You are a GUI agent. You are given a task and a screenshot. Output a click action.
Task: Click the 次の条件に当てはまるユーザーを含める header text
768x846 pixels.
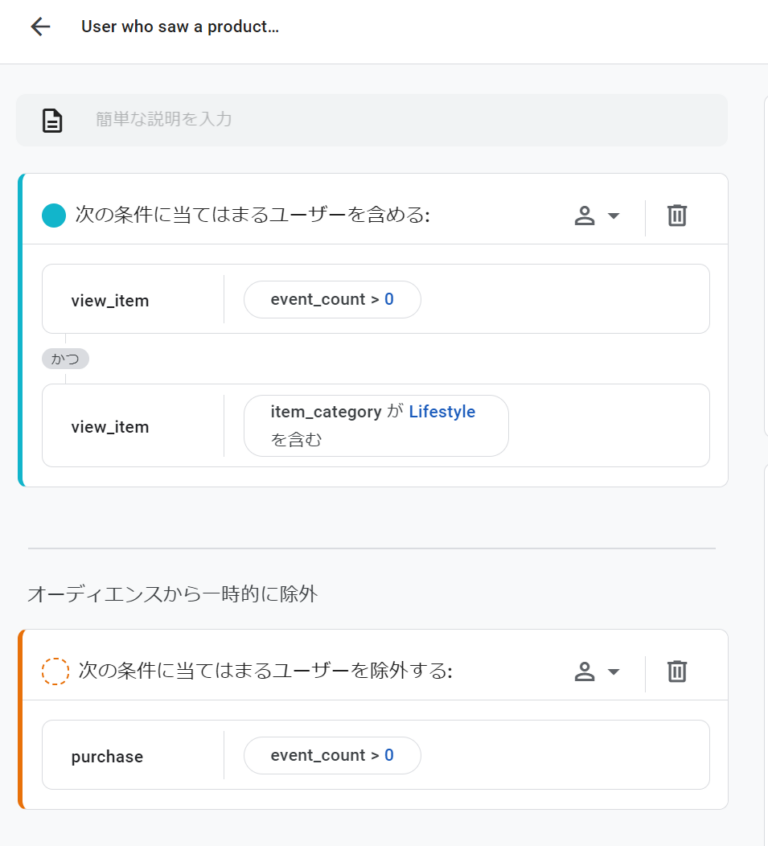pyautogui.click(x=252, y=215)
